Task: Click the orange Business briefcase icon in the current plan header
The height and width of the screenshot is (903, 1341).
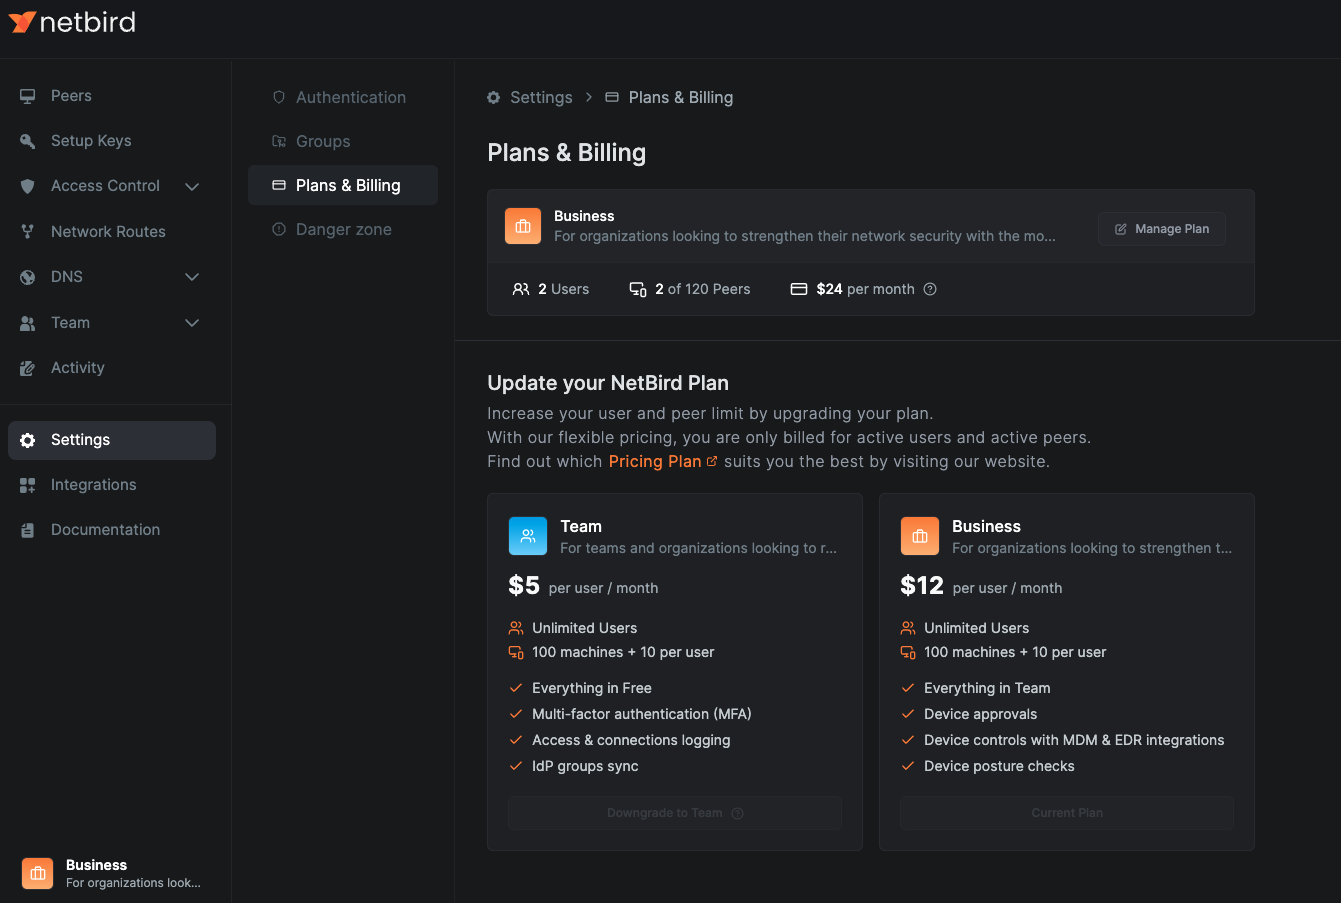Action: 523,226
